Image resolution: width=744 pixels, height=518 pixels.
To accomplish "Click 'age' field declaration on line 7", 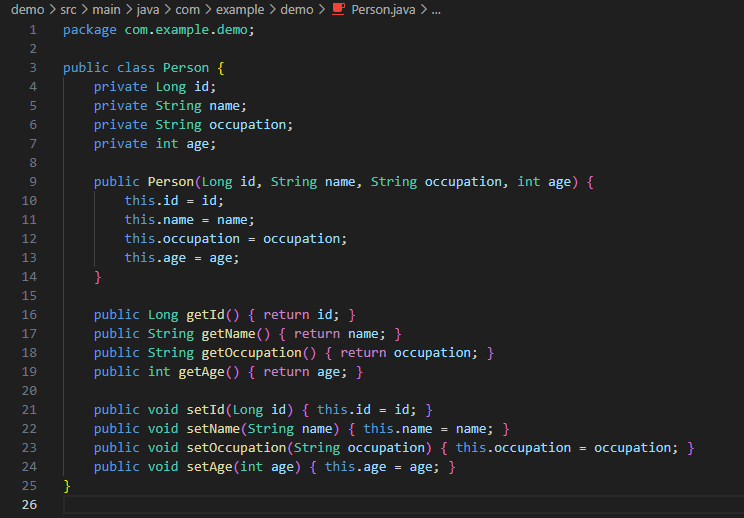I will coord(198,144).
